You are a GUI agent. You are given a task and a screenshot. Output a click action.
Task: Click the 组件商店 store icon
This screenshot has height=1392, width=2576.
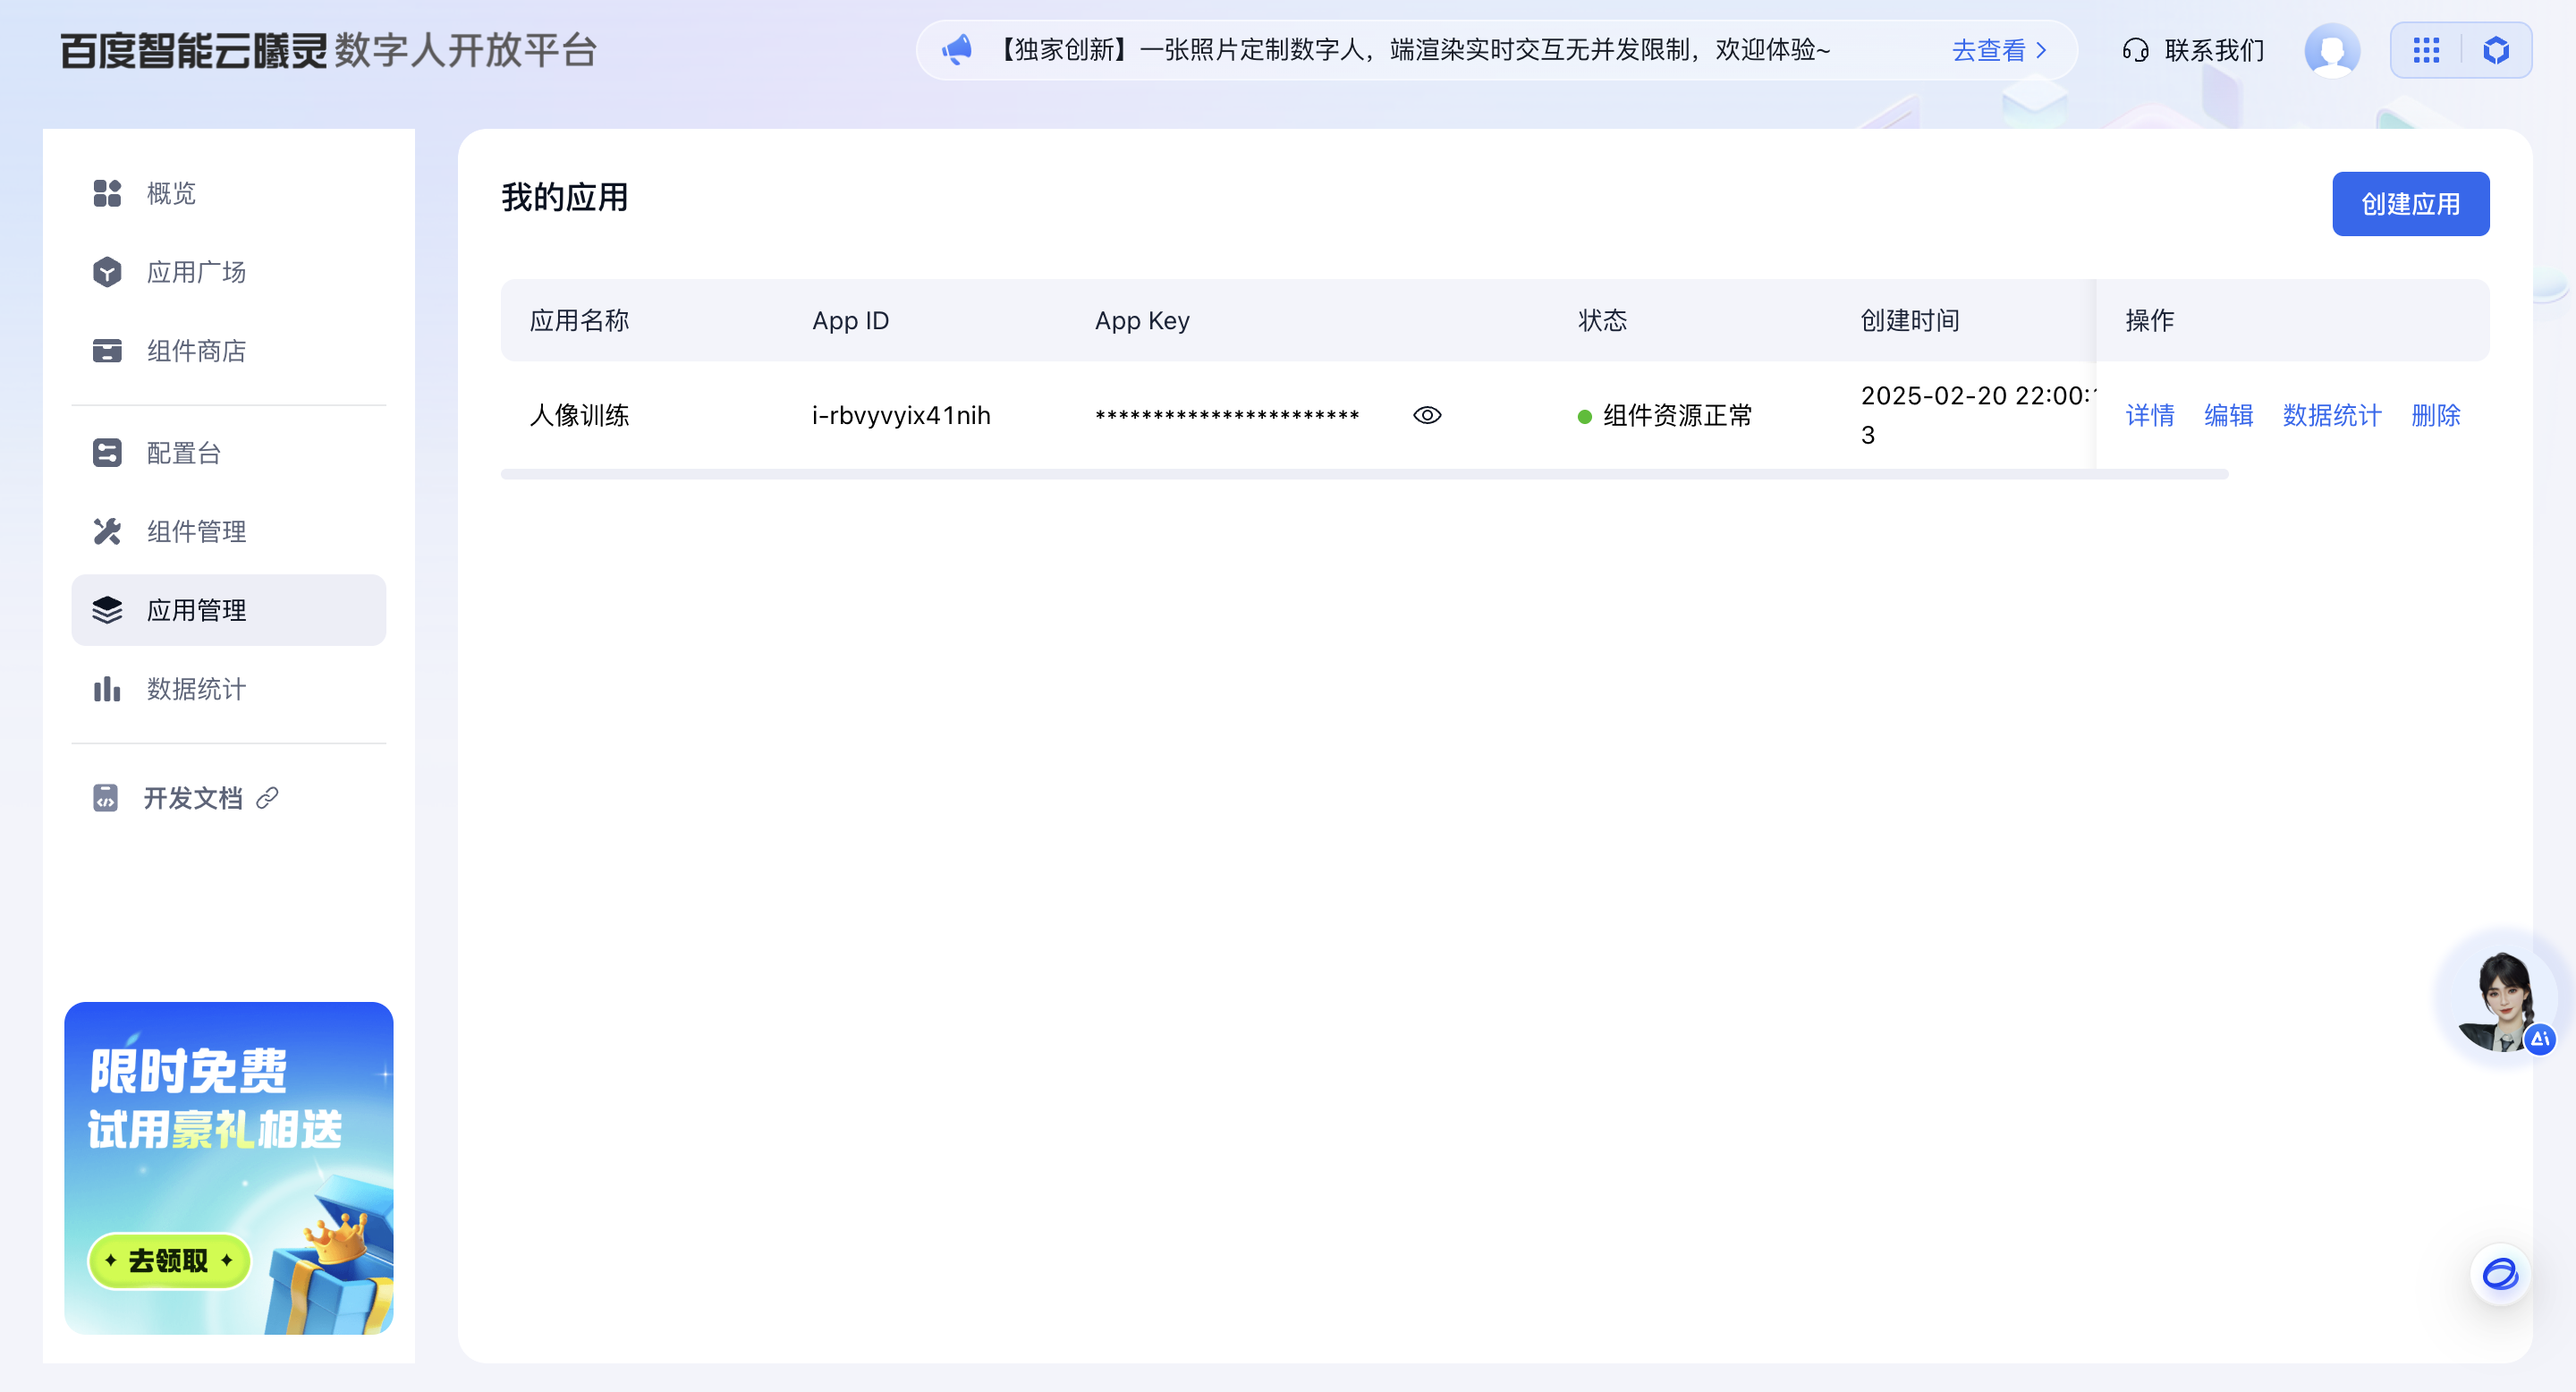[107, 351]
